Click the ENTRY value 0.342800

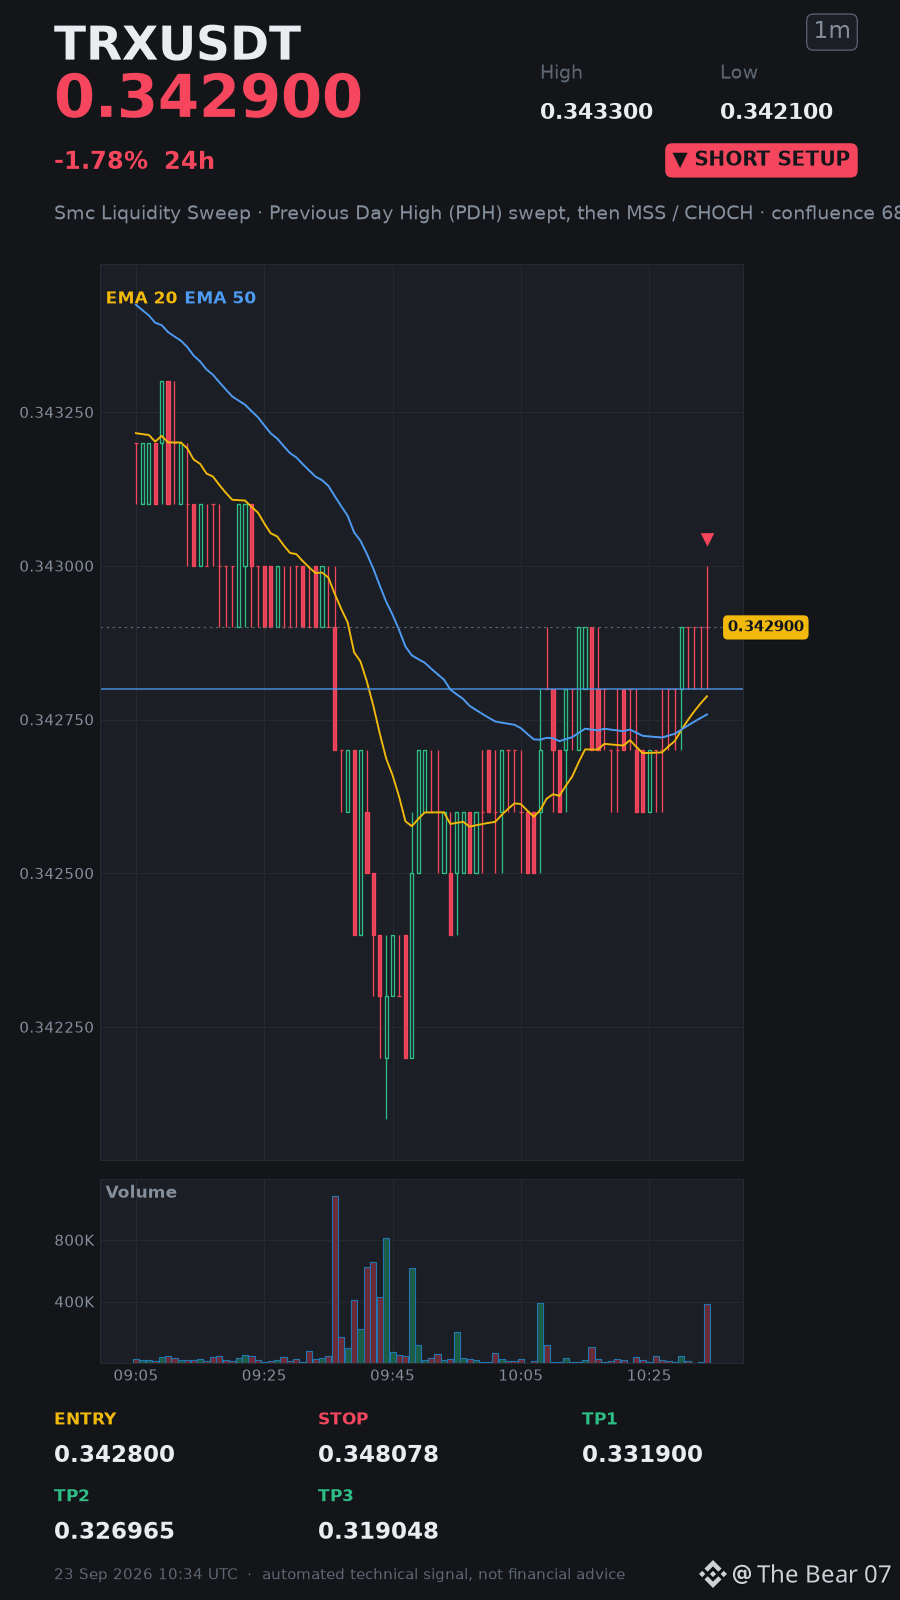click(114, 1454)
